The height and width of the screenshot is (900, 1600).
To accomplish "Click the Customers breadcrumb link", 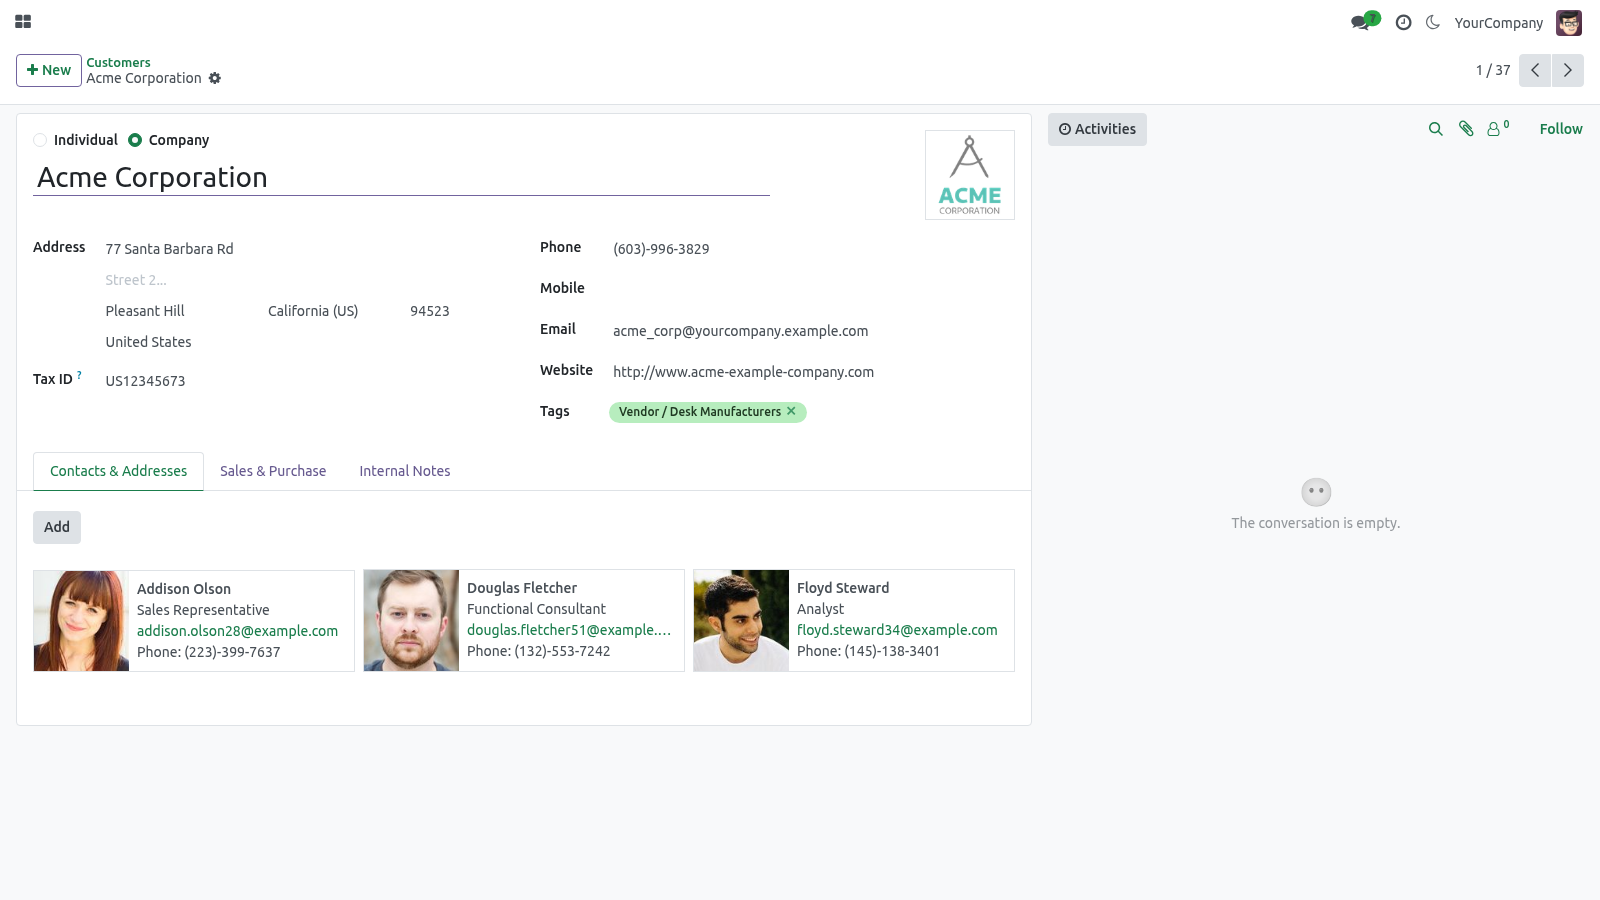I will tap(118, 62).
